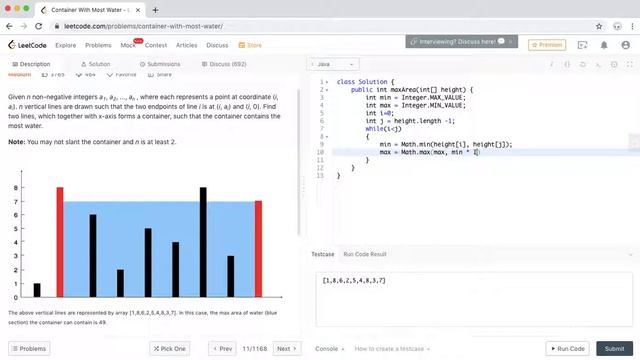Like the problem with thumbs up
The image size is (640, 360).
(x=53, y=75)
